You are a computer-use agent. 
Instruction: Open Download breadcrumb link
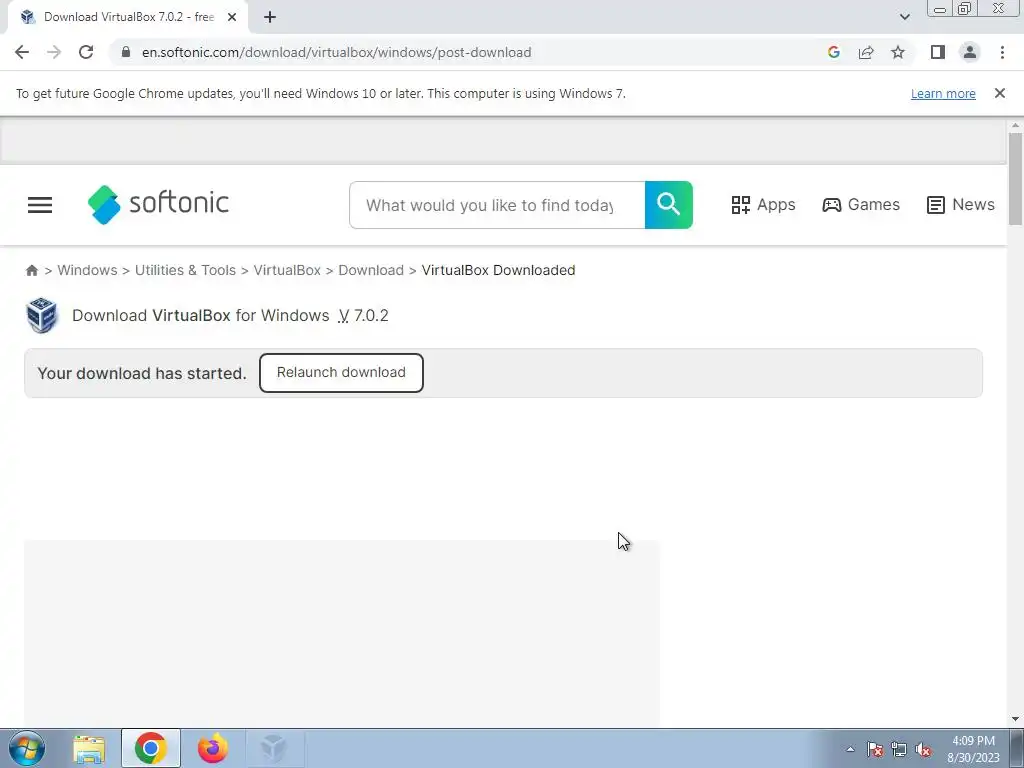coord(371,270)
